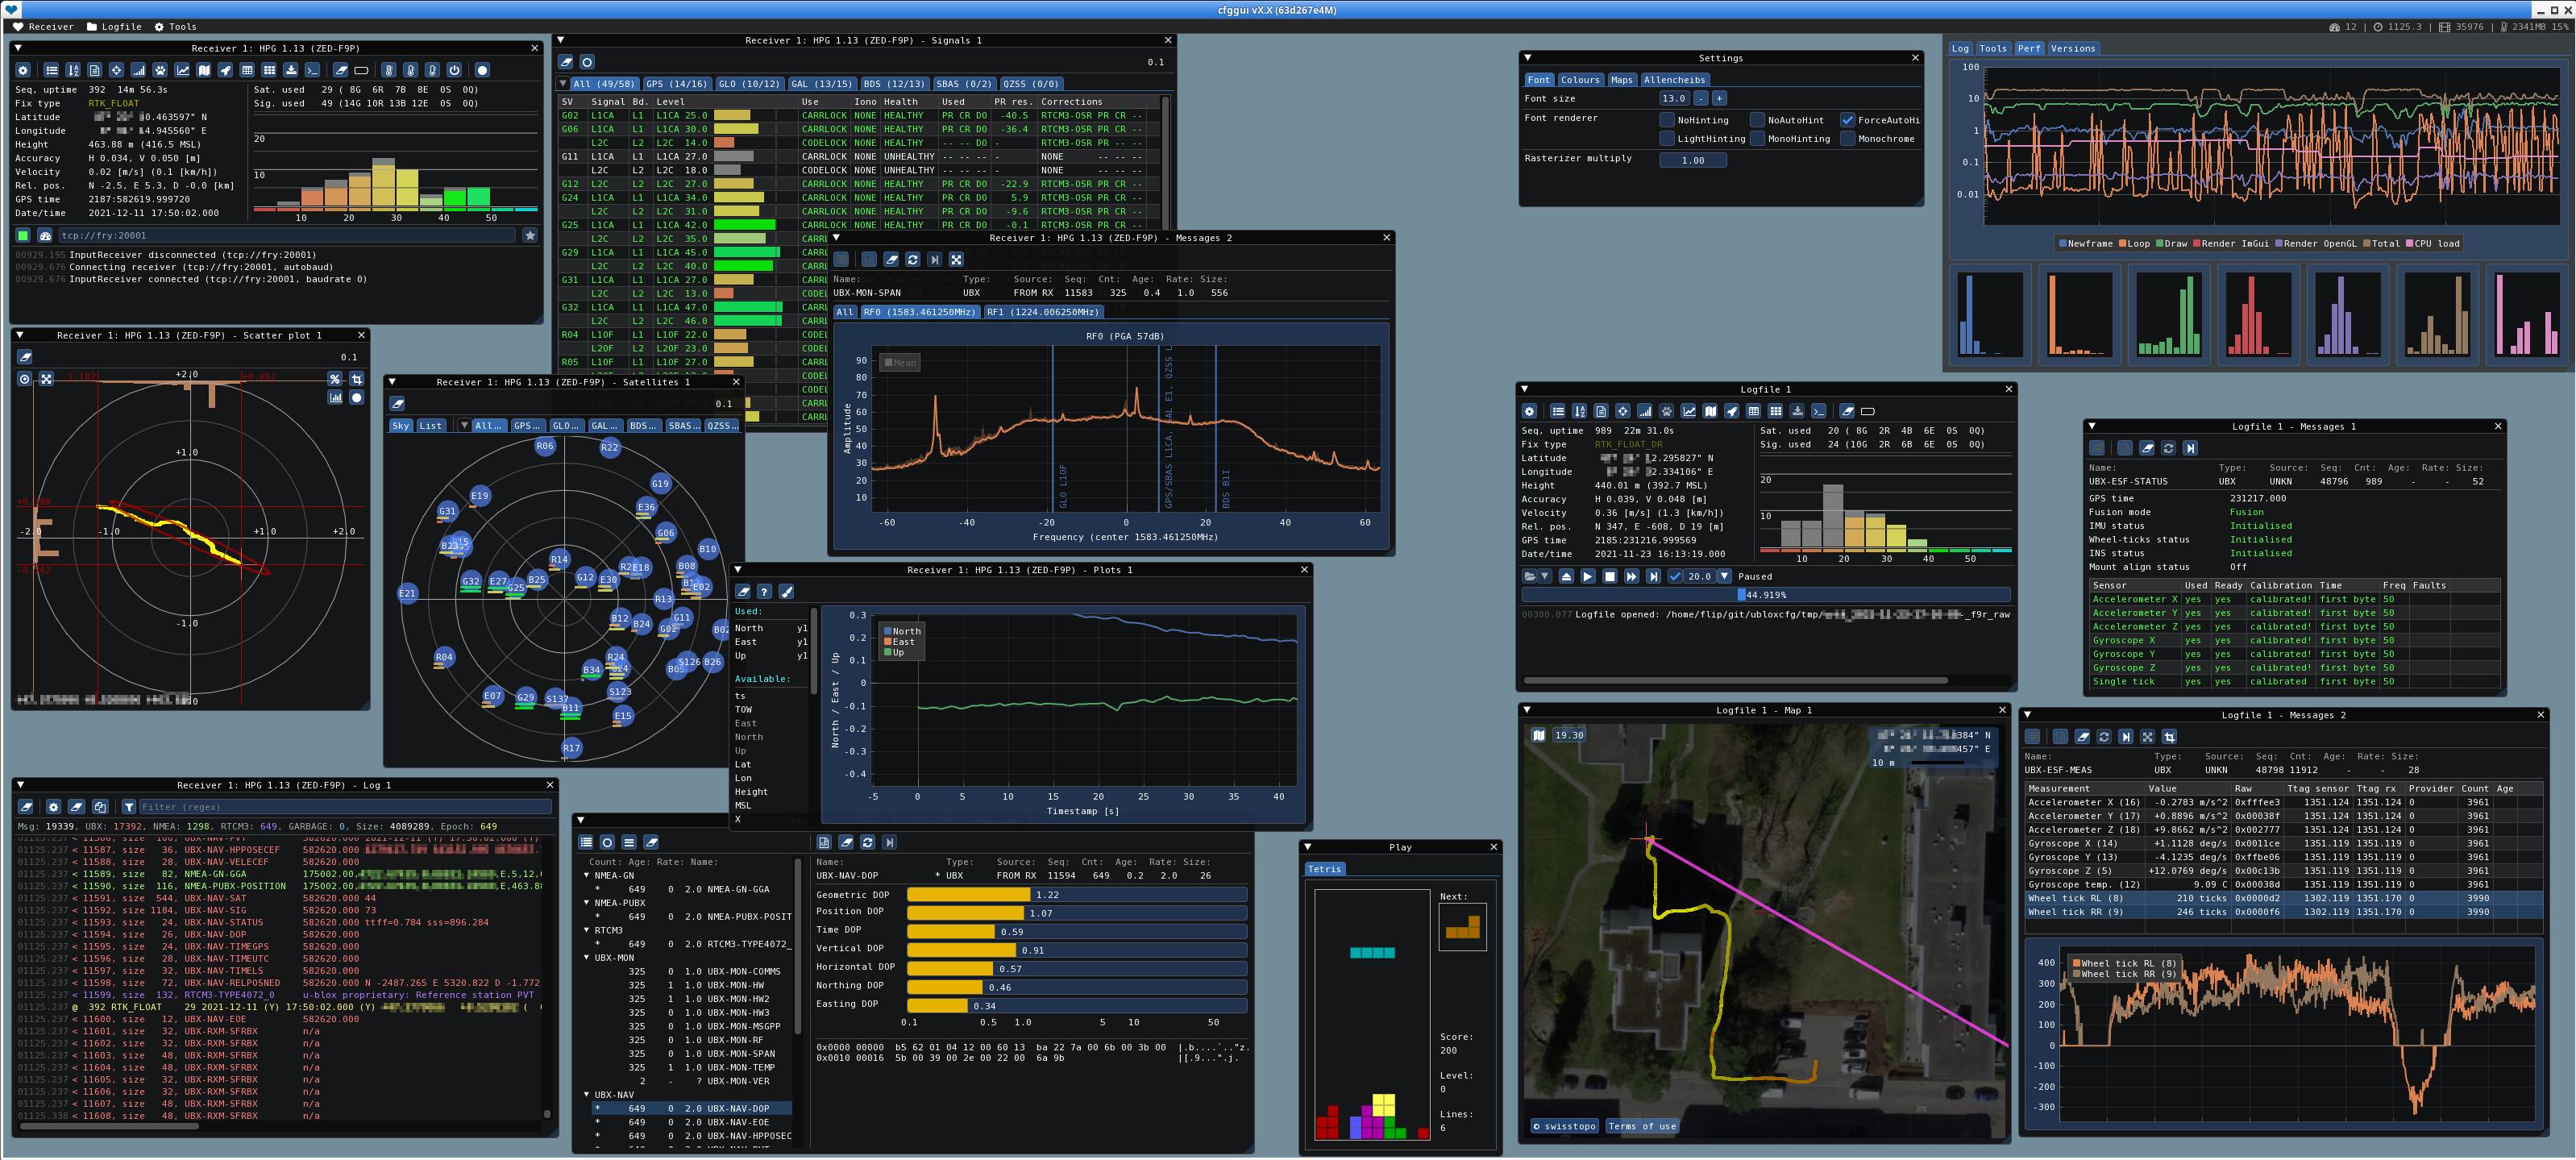Image resolution: width=2576 pixels, height=1160 pixels.
Task: Stop Logfile 1 playback
Action: (x=1610, y=577)
